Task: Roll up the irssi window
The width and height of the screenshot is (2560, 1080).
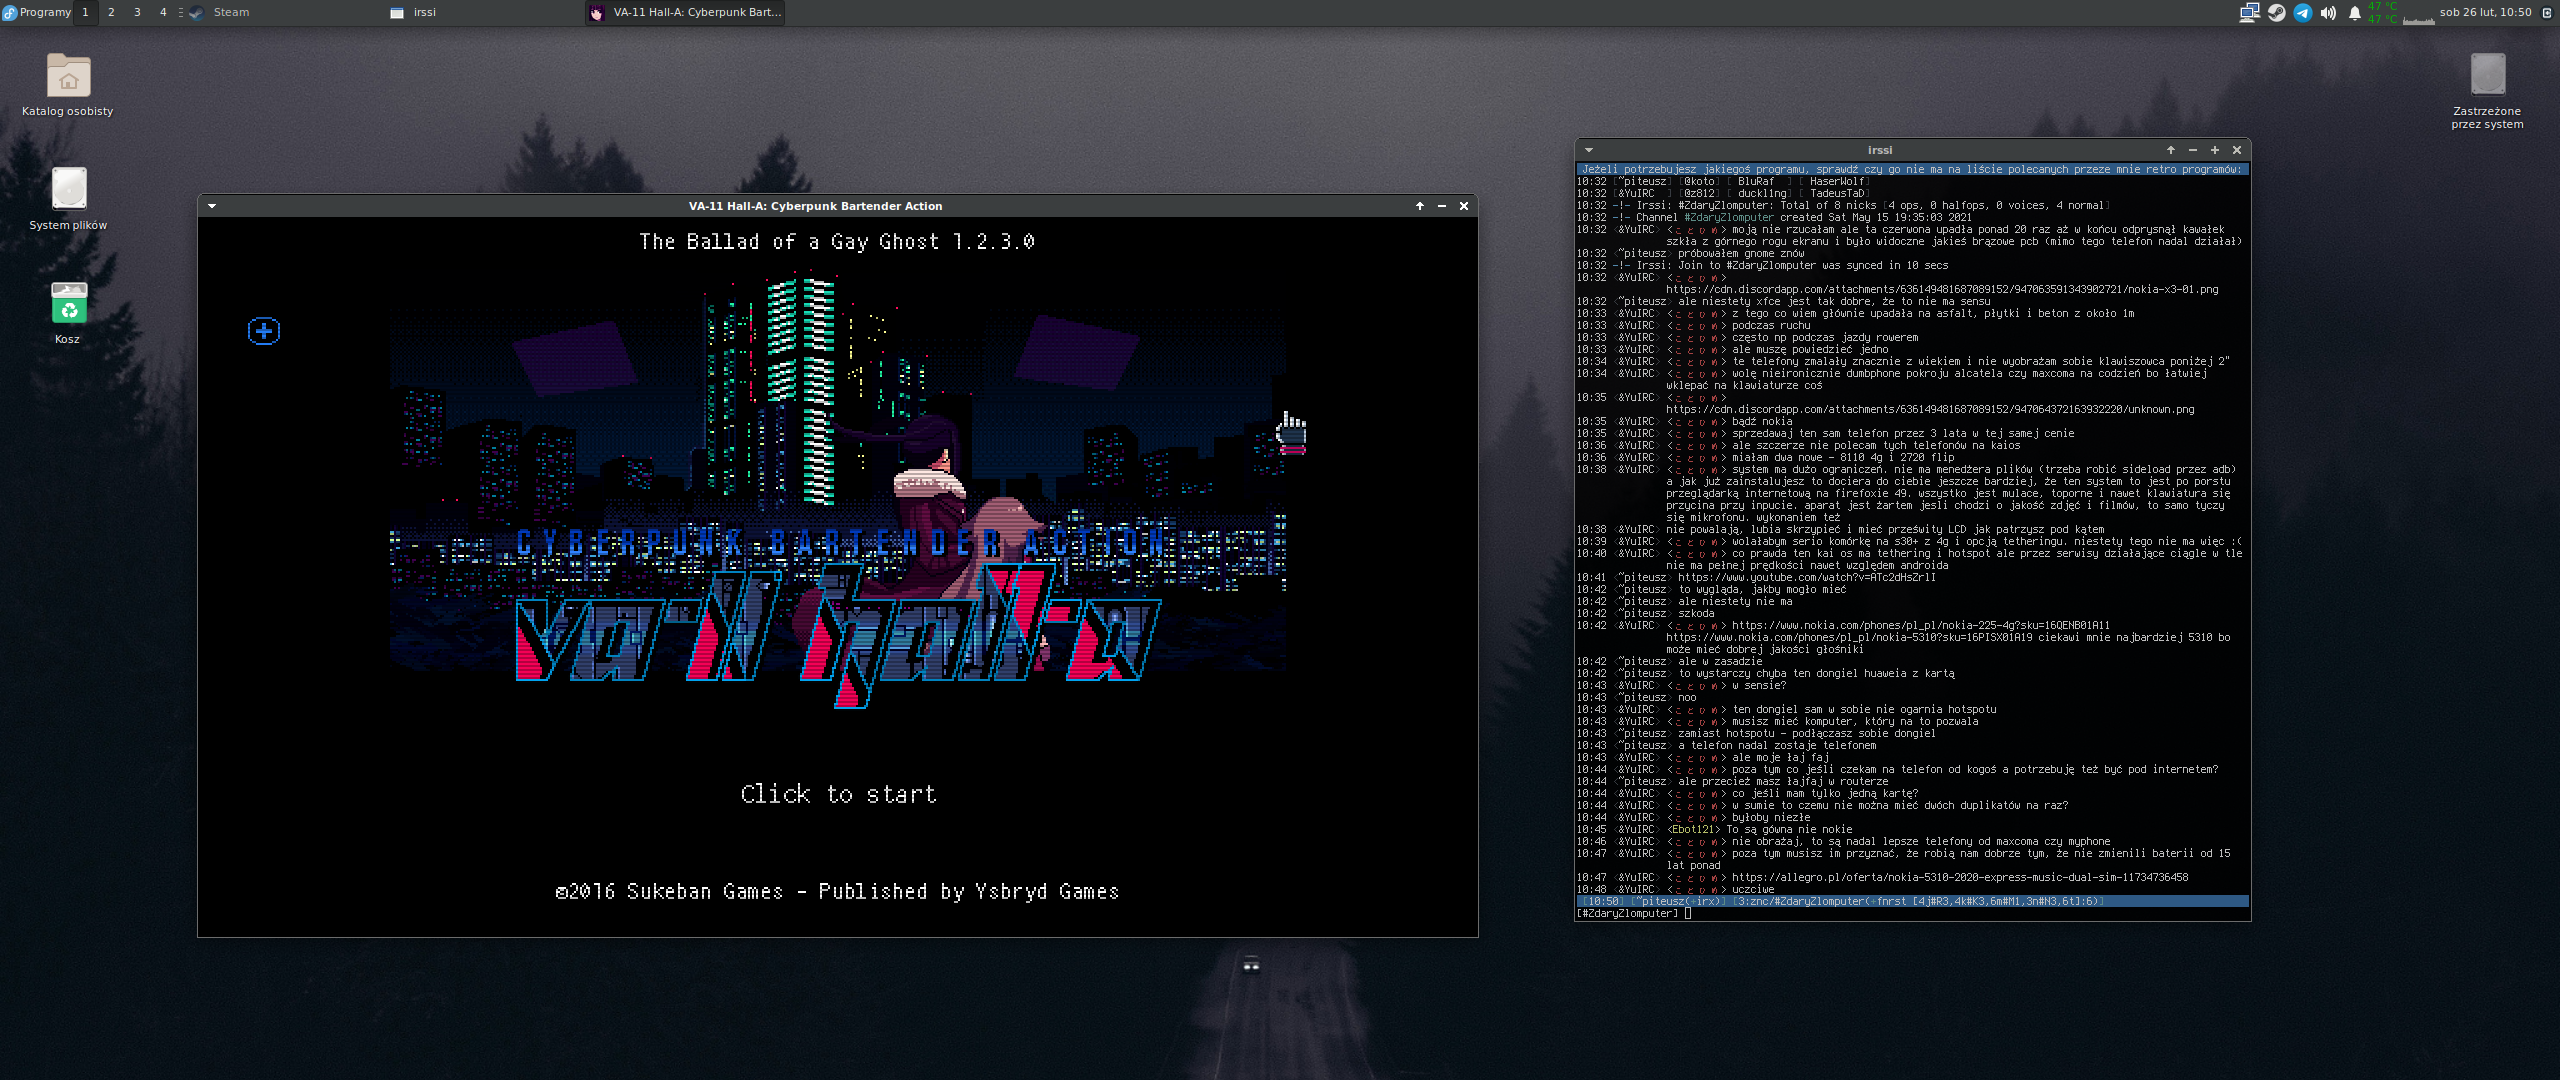Action: [x=2170, y=150]
